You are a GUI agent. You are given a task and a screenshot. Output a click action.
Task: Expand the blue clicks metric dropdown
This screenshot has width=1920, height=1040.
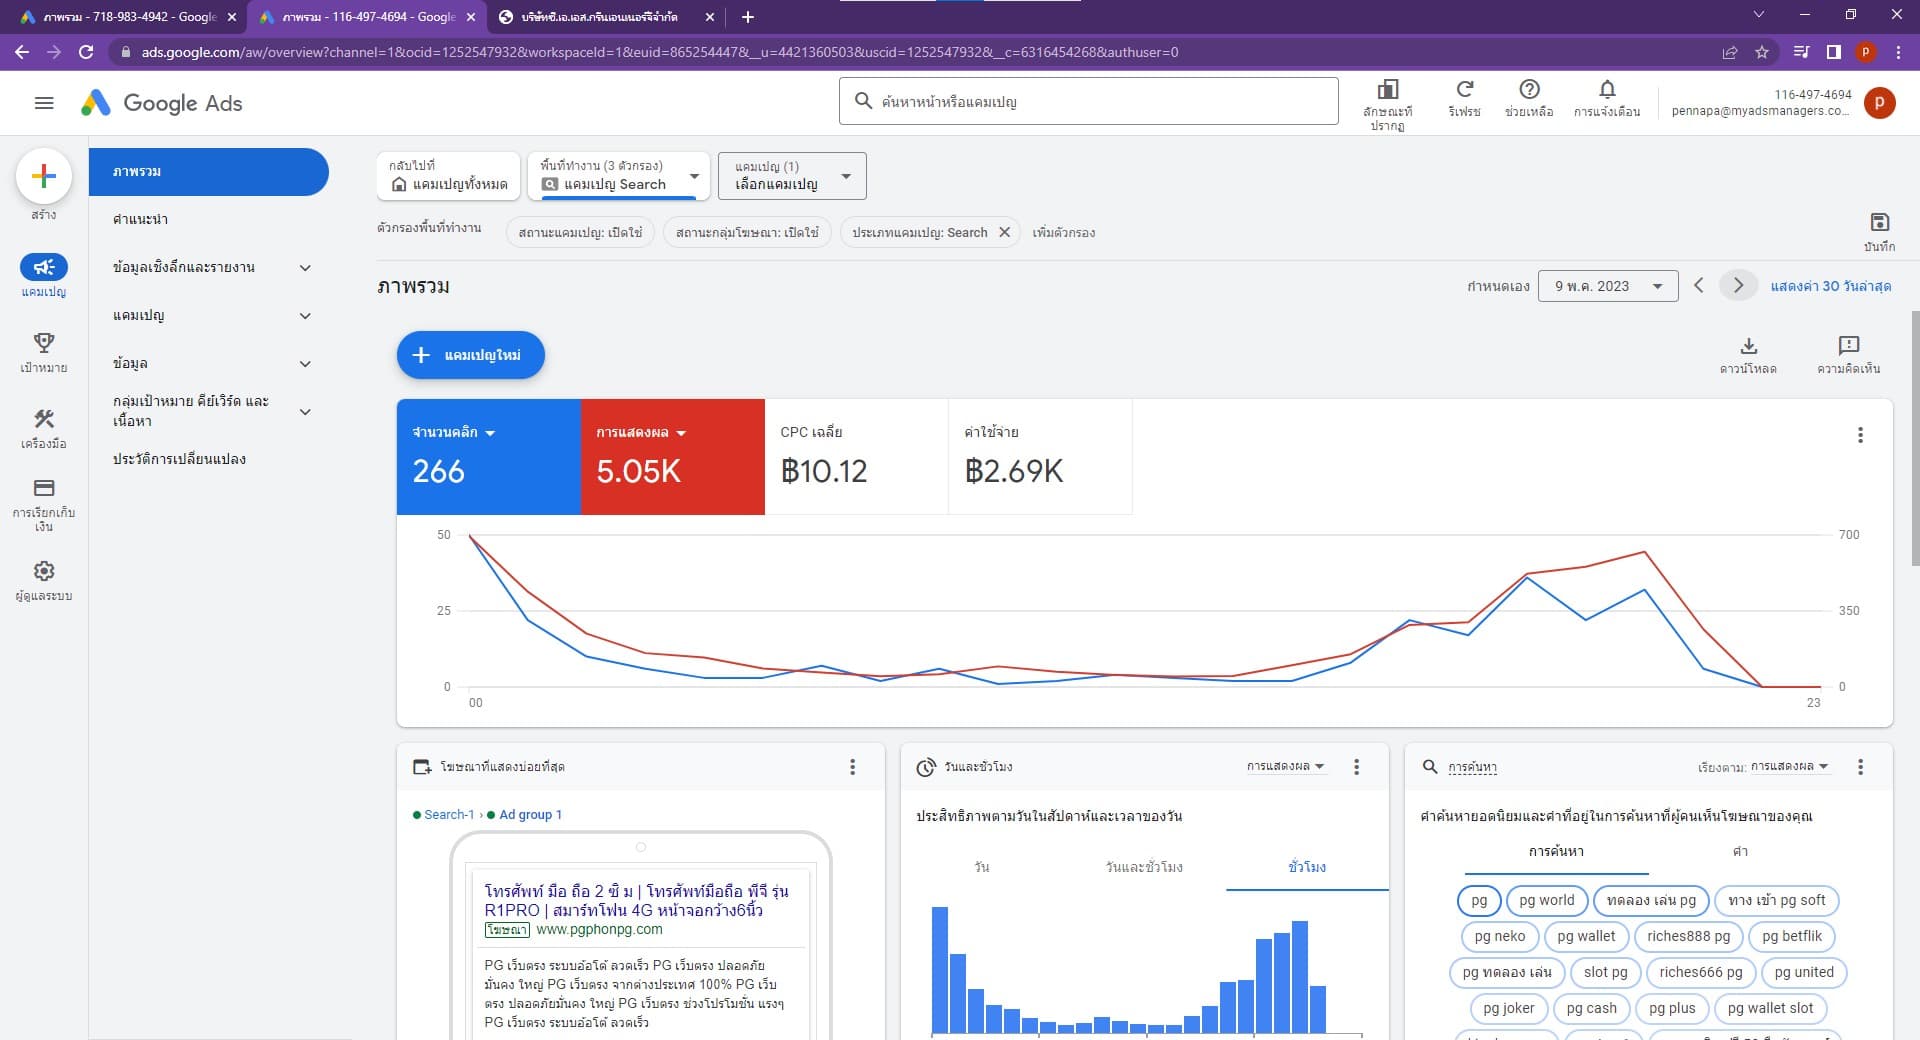point(490,433)
